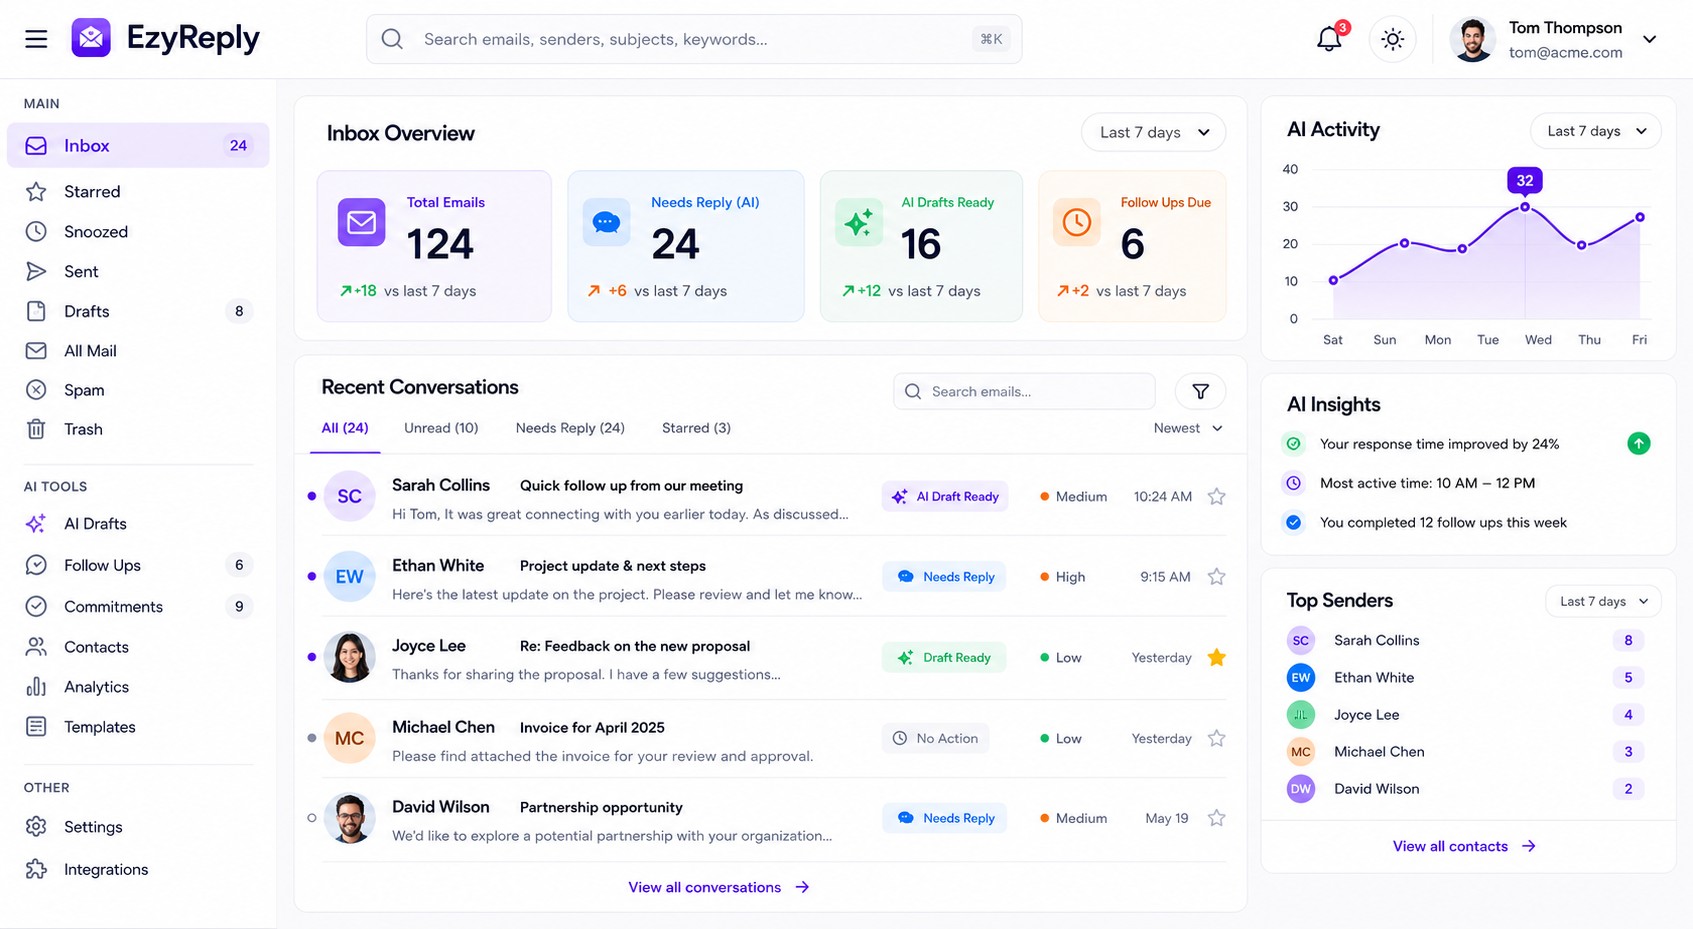The image size is (1693, 929).
Task: Select the Needs Reply (24) tab
Action: 570,428
